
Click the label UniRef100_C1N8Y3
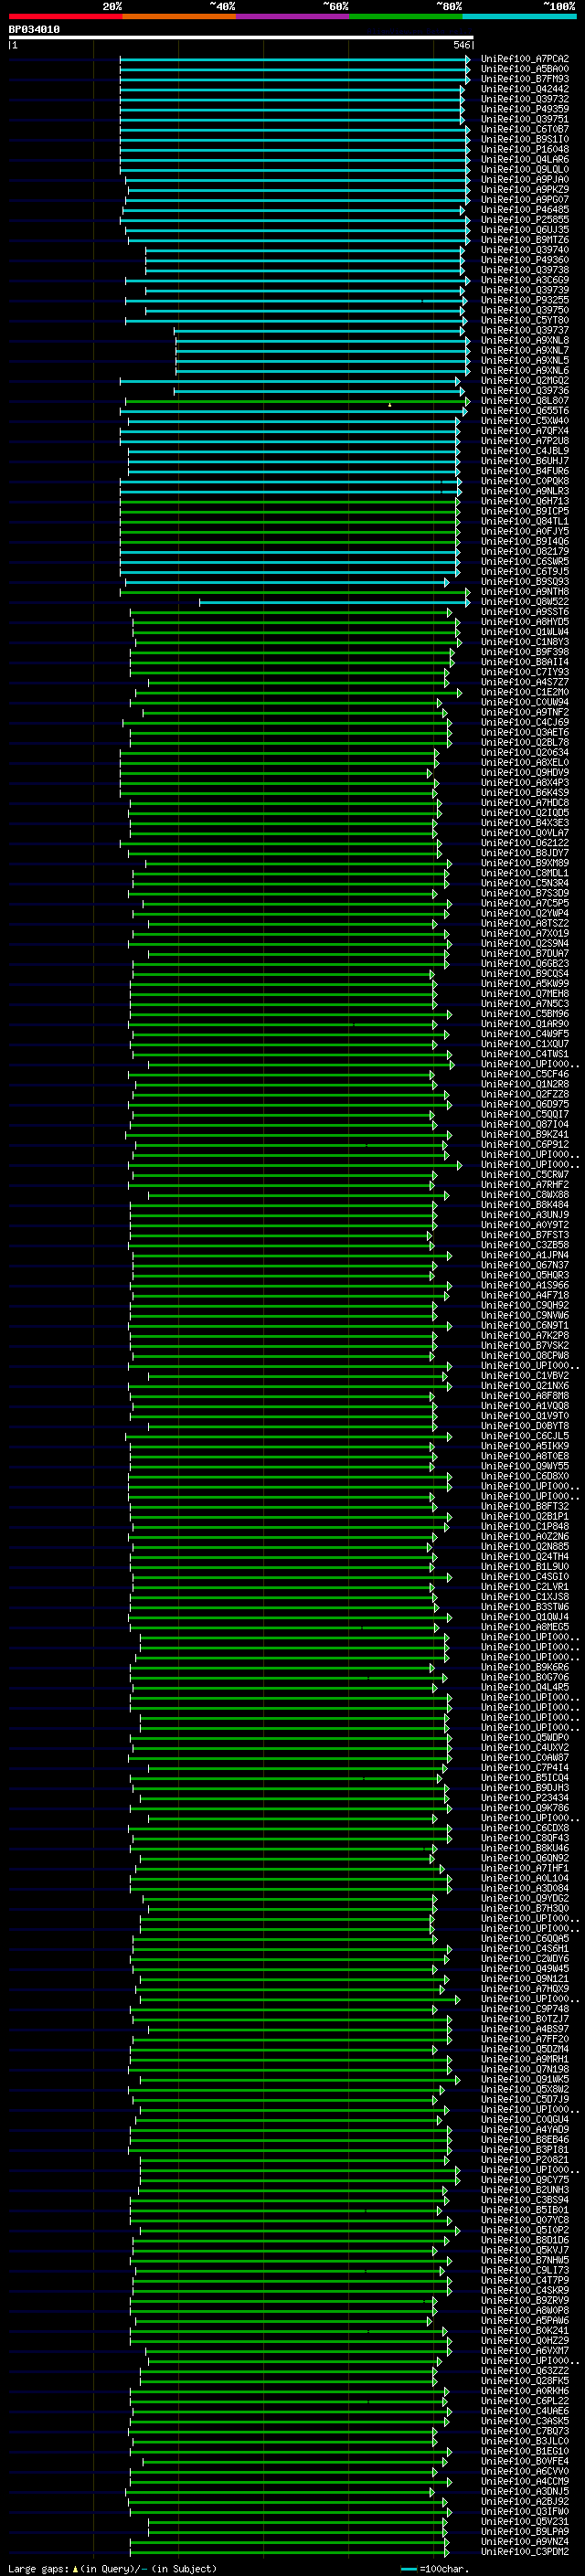[x=525, y=642]
